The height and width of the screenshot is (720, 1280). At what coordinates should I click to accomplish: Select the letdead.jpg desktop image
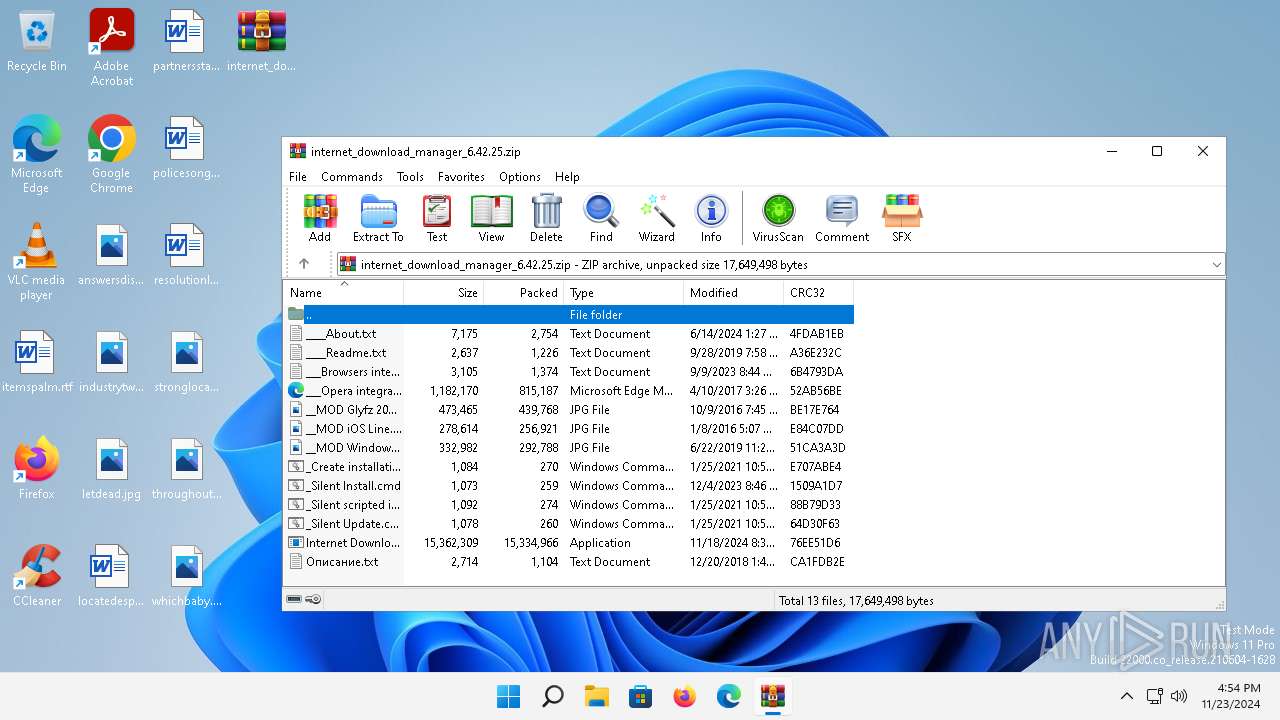(x=112, y=468)
